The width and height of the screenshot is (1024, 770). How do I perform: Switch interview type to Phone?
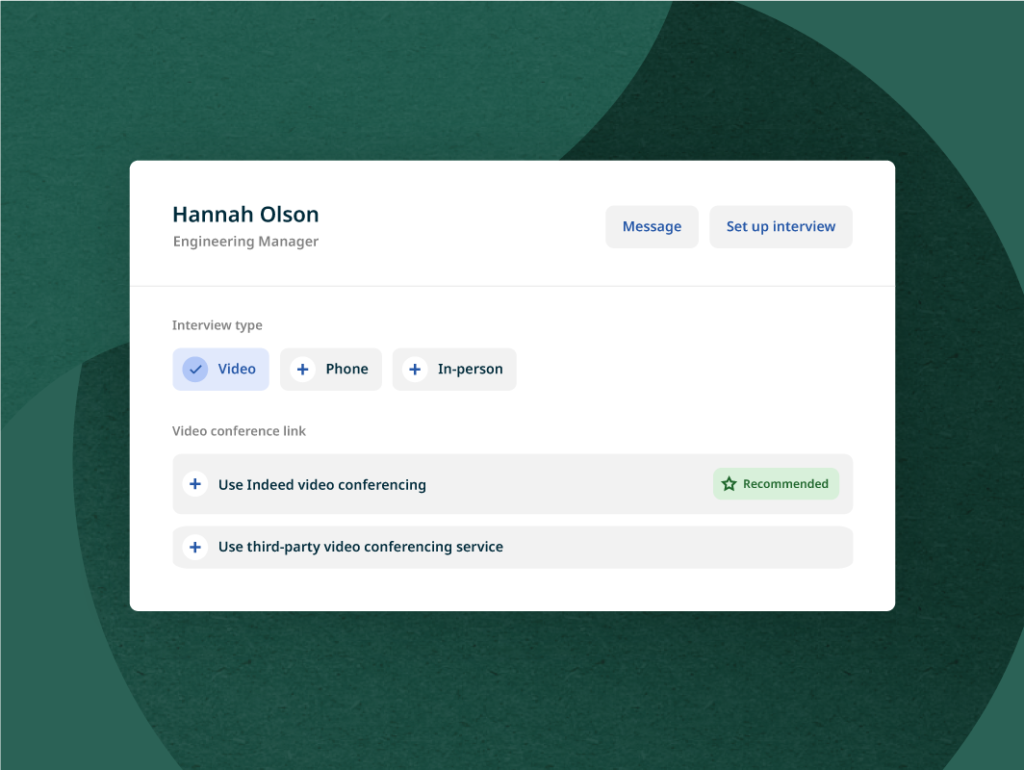coord(331,369)
